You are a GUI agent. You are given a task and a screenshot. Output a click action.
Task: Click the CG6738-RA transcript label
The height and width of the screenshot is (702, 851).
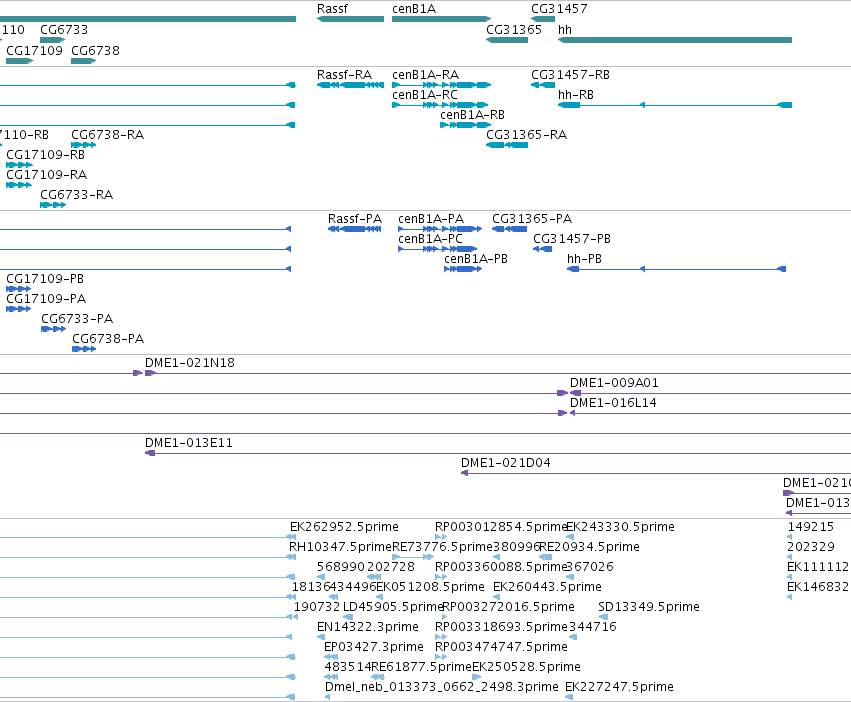[x=107, y=135]
